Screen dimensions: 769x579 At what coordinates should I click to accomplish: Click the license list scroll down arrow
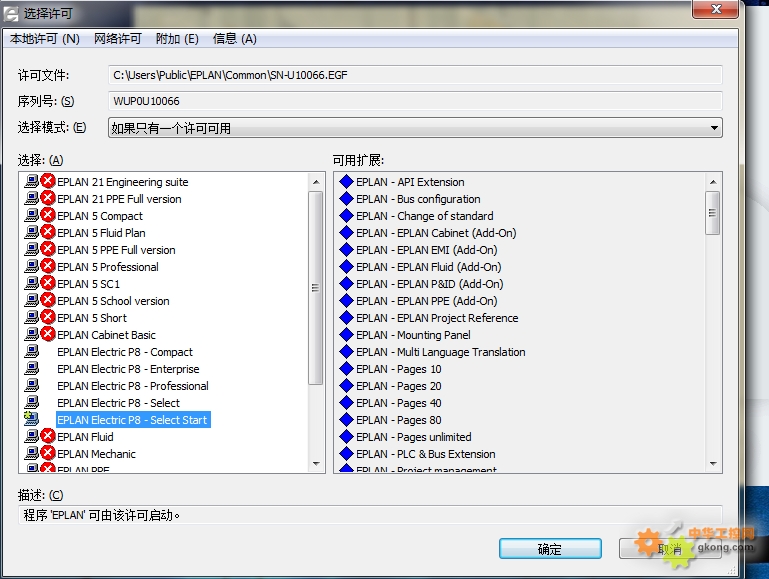(x=316, y=463)
